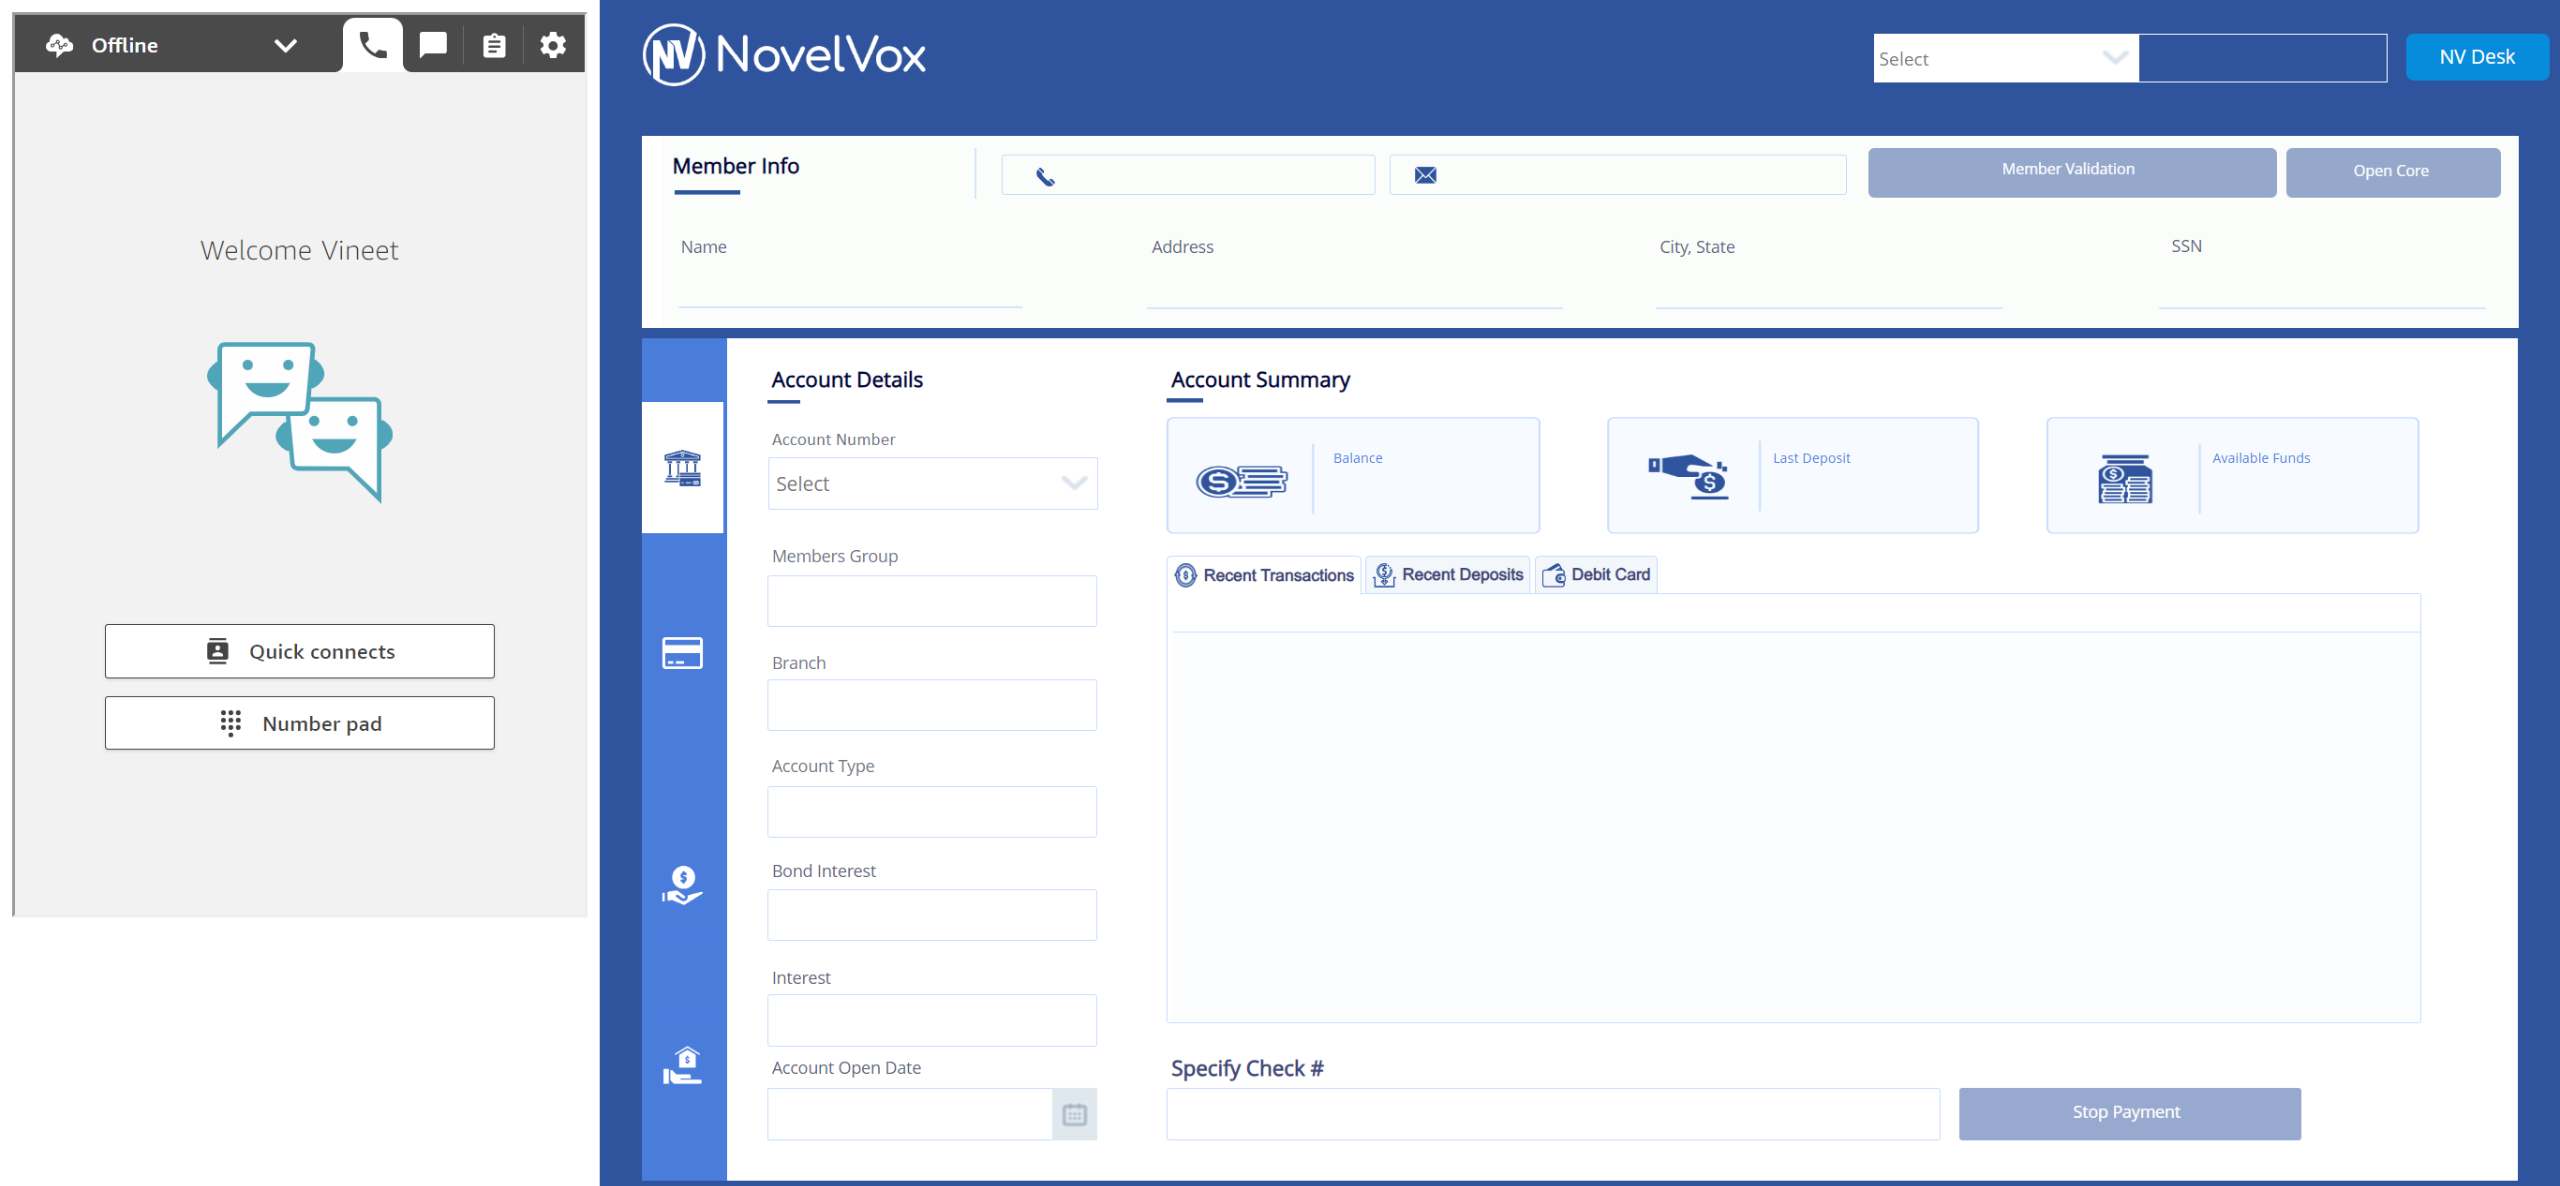Focus the Specify Check # input field

[1552, 1114]
